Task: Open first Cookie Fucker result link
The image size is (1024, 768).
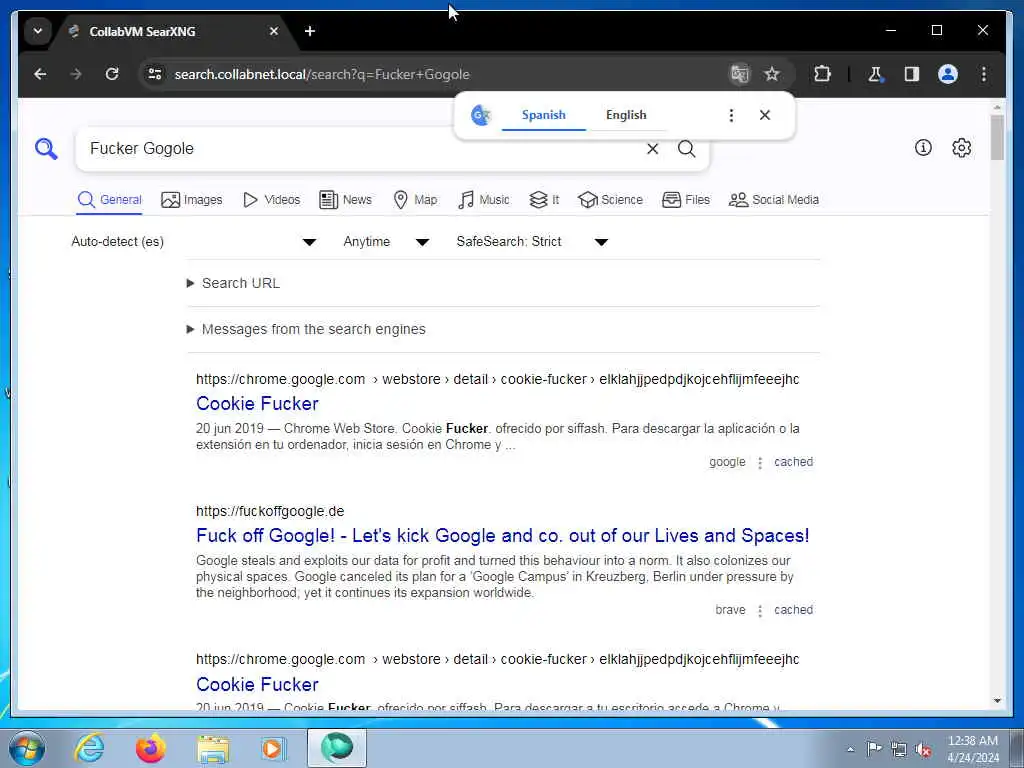Action: pyautogui.click(x=257, y=404)
